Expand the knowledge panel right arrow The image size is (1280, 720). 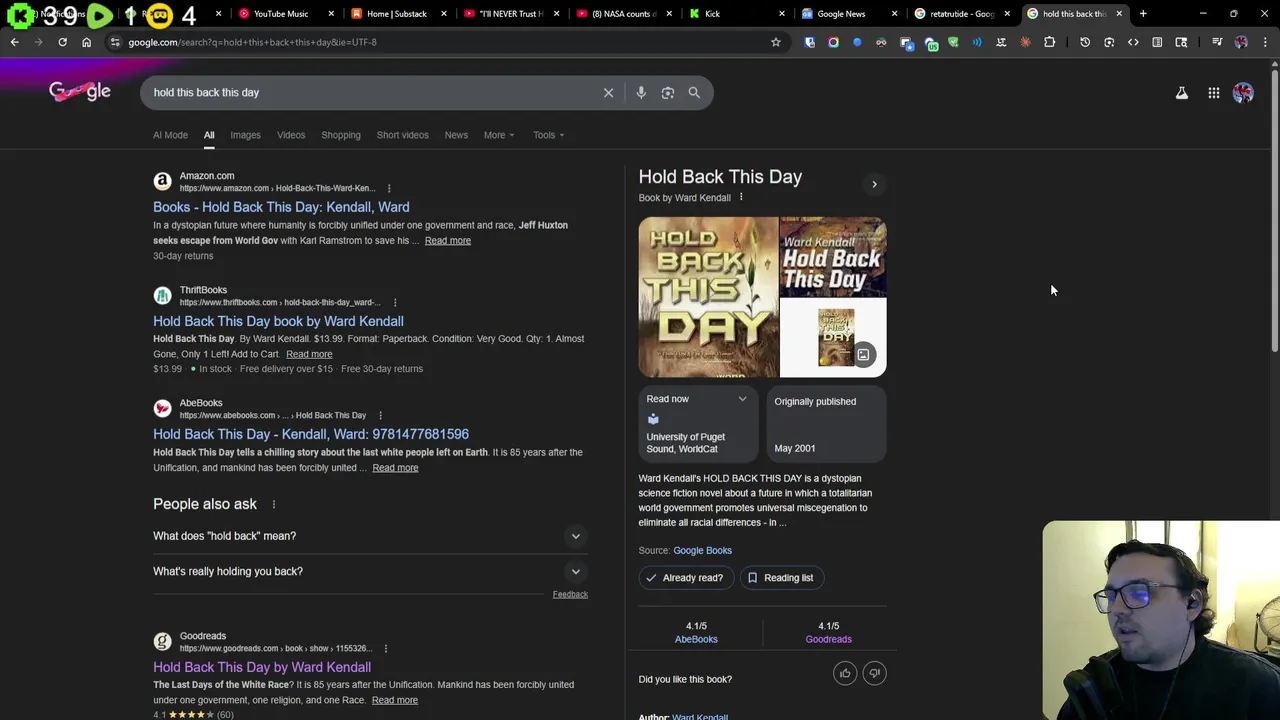coord(874,184)
